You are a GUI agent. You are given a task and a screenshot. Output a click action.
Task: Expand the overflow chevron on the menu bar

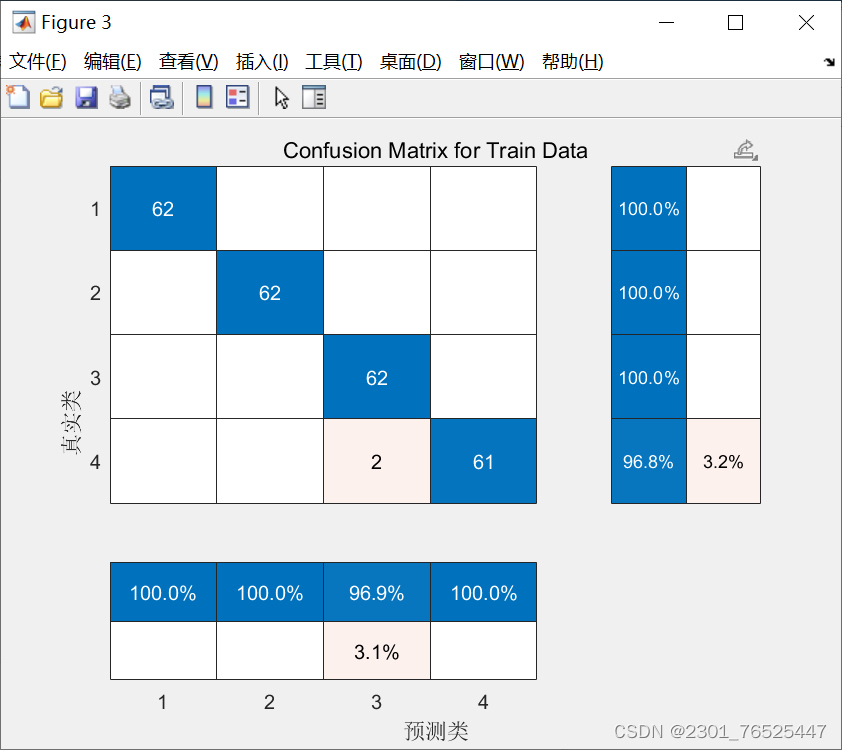point(829,61)
